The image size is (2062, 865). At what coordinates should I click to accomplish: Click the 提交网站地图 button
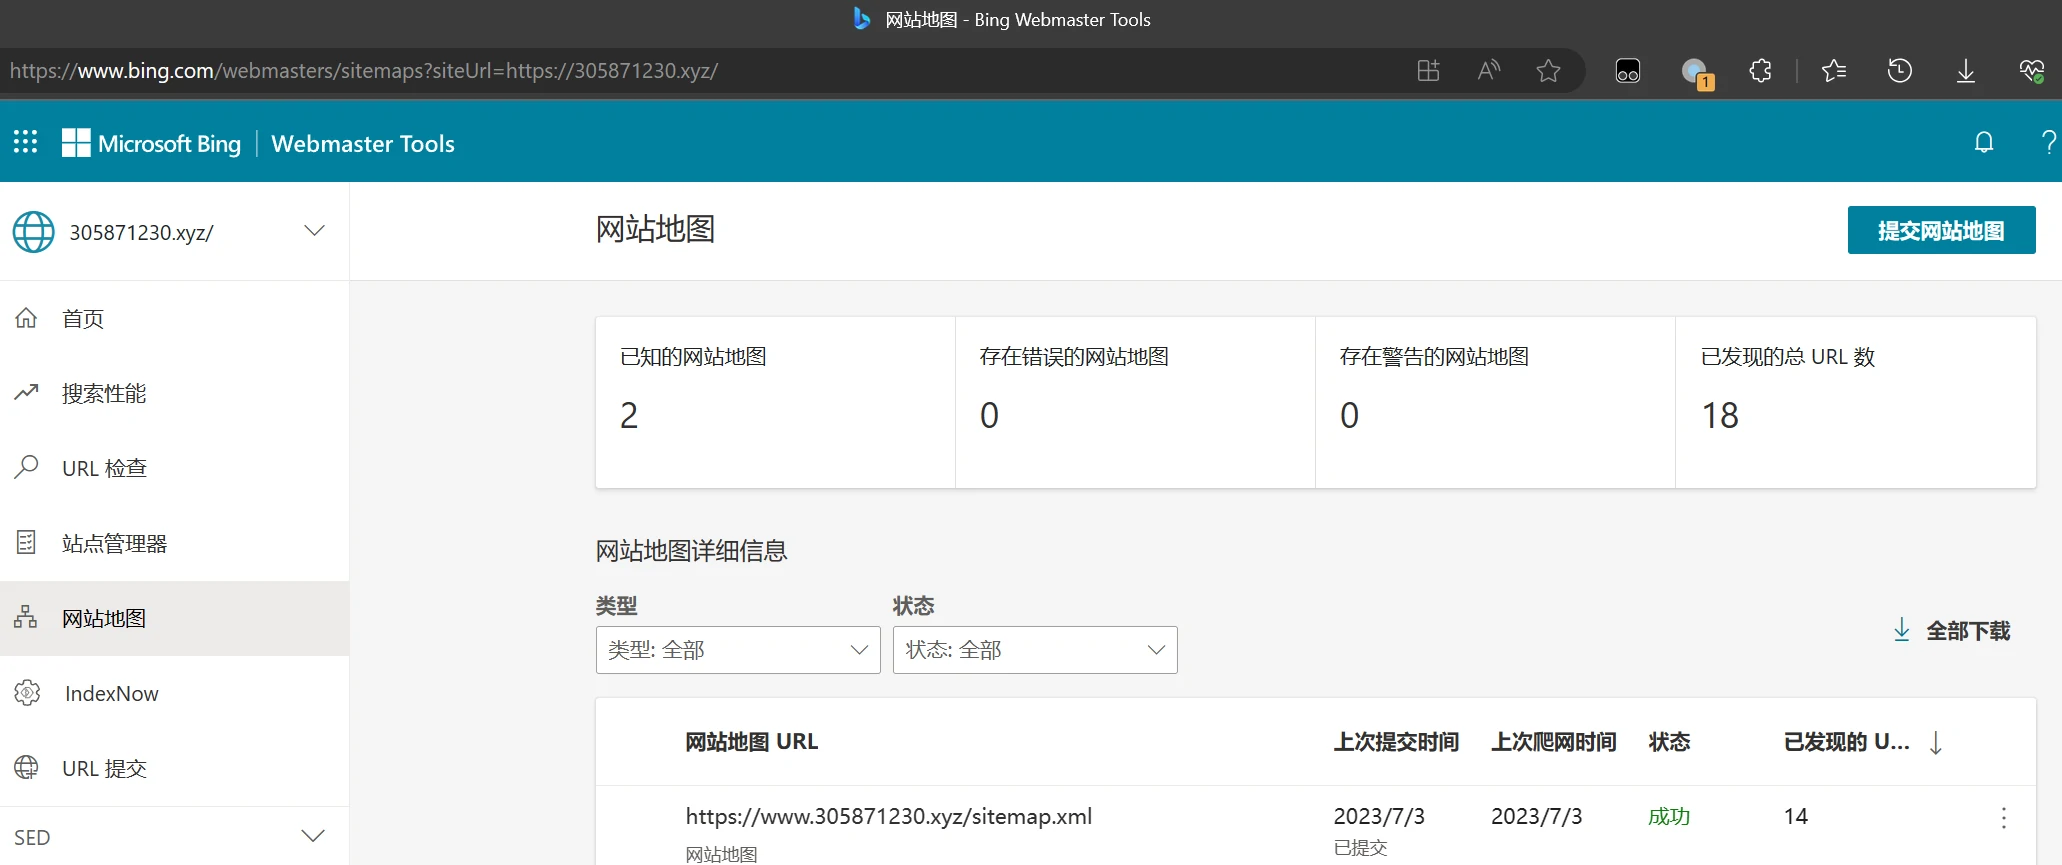pos(1940,231)
